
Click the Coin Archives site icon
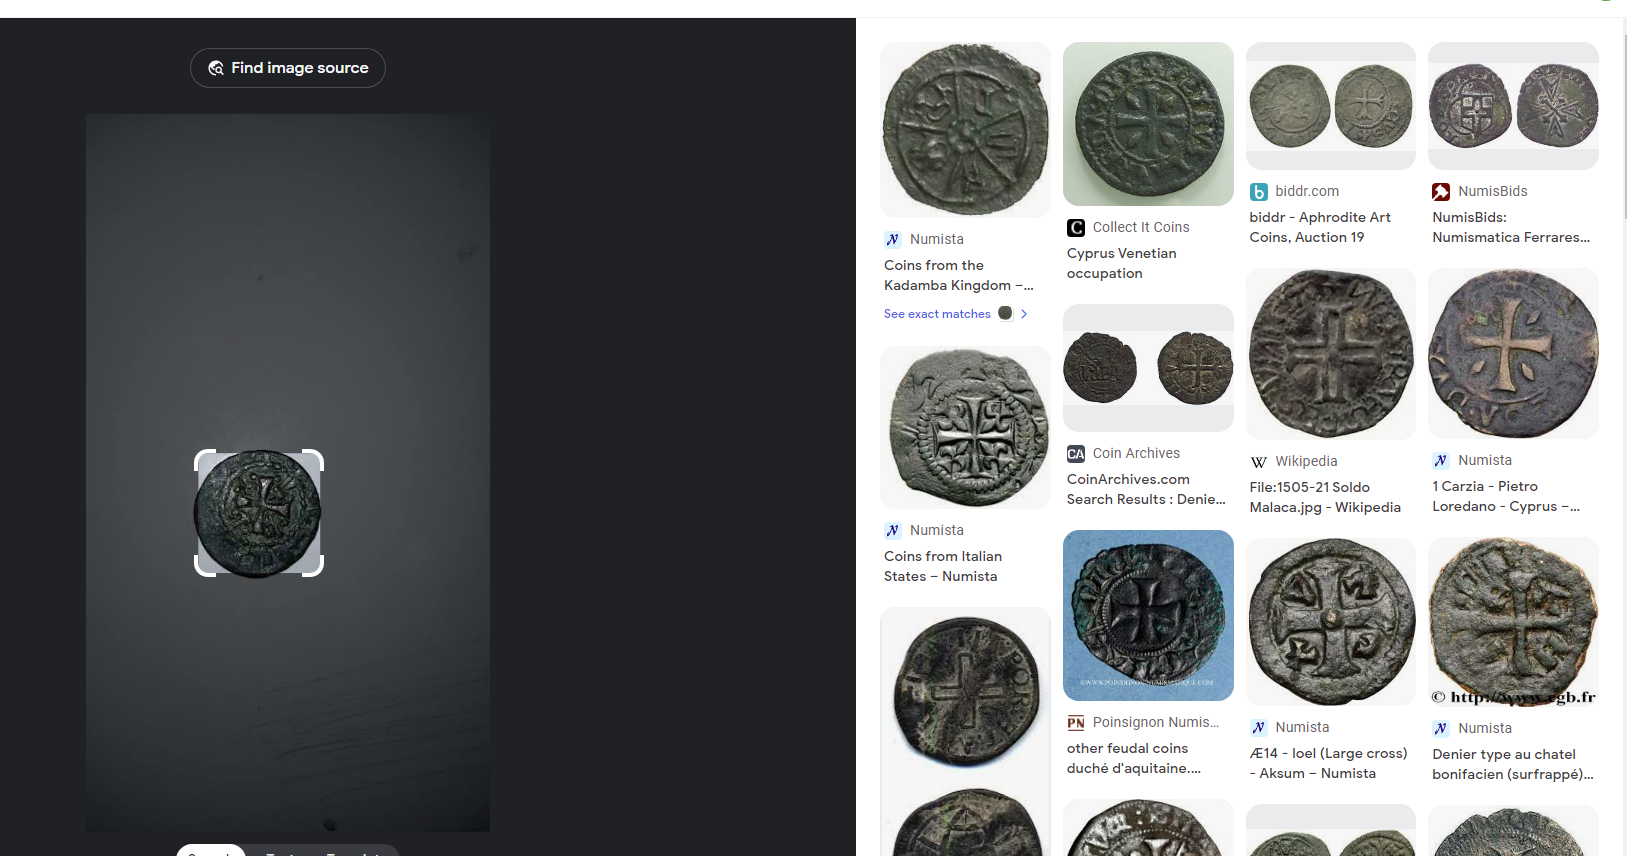coord(1076,454)
